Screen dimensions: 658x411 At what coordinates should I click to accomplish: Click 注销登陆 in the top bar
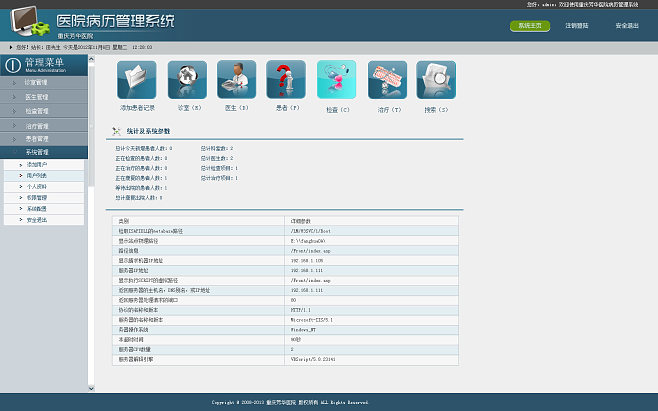coord(577,26)
